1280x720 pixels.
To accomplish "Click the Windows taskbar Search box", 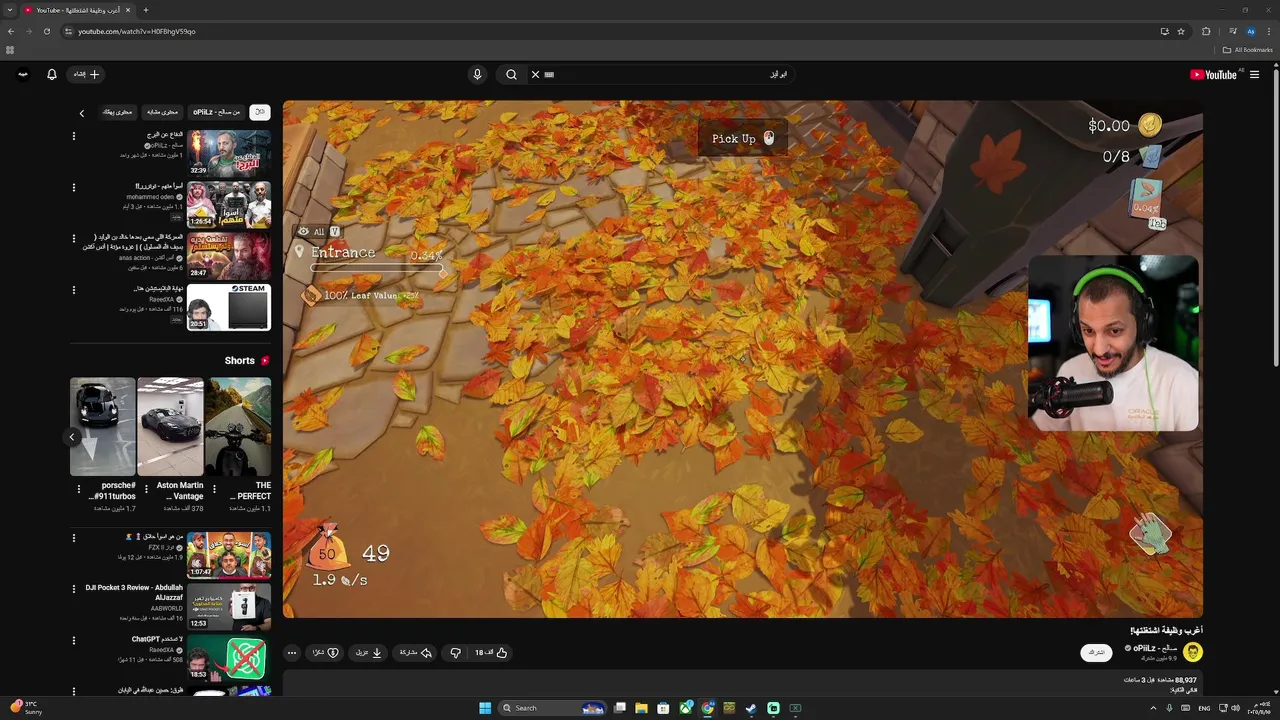I will pos(553,708).
